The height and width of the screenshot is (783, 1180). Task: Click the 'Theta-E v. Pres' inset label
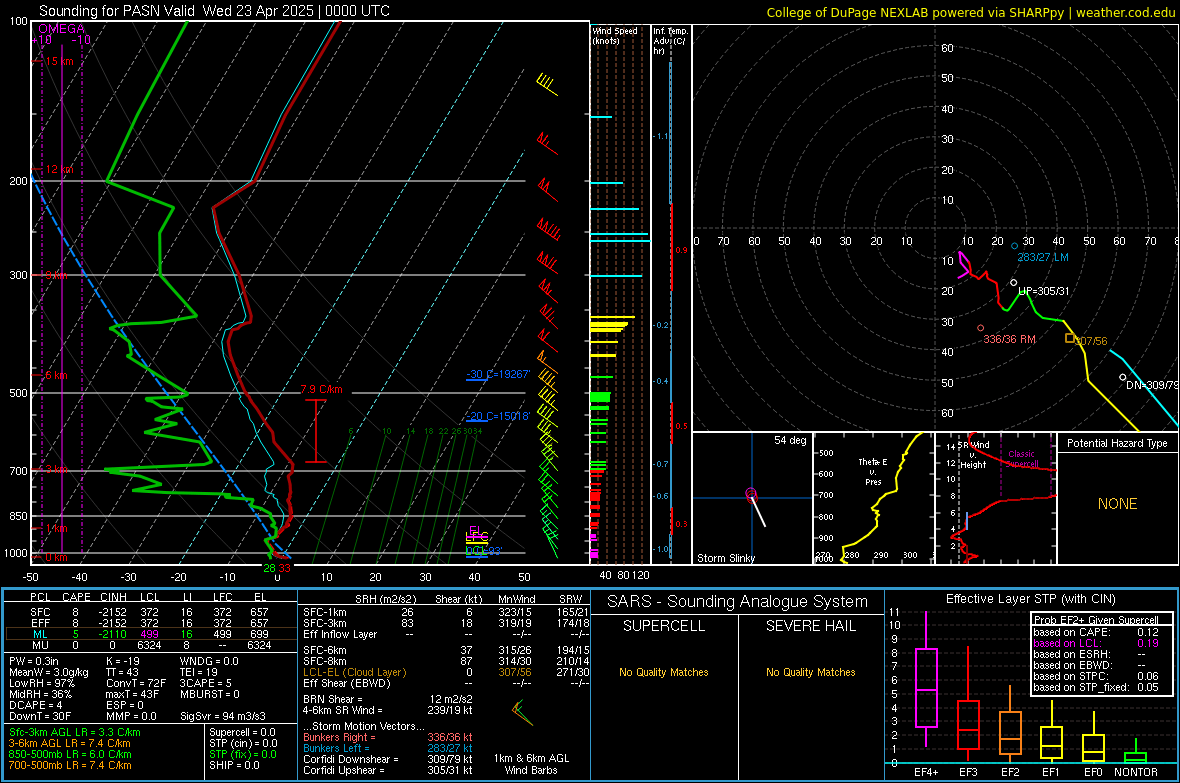[x=873, y=471]
